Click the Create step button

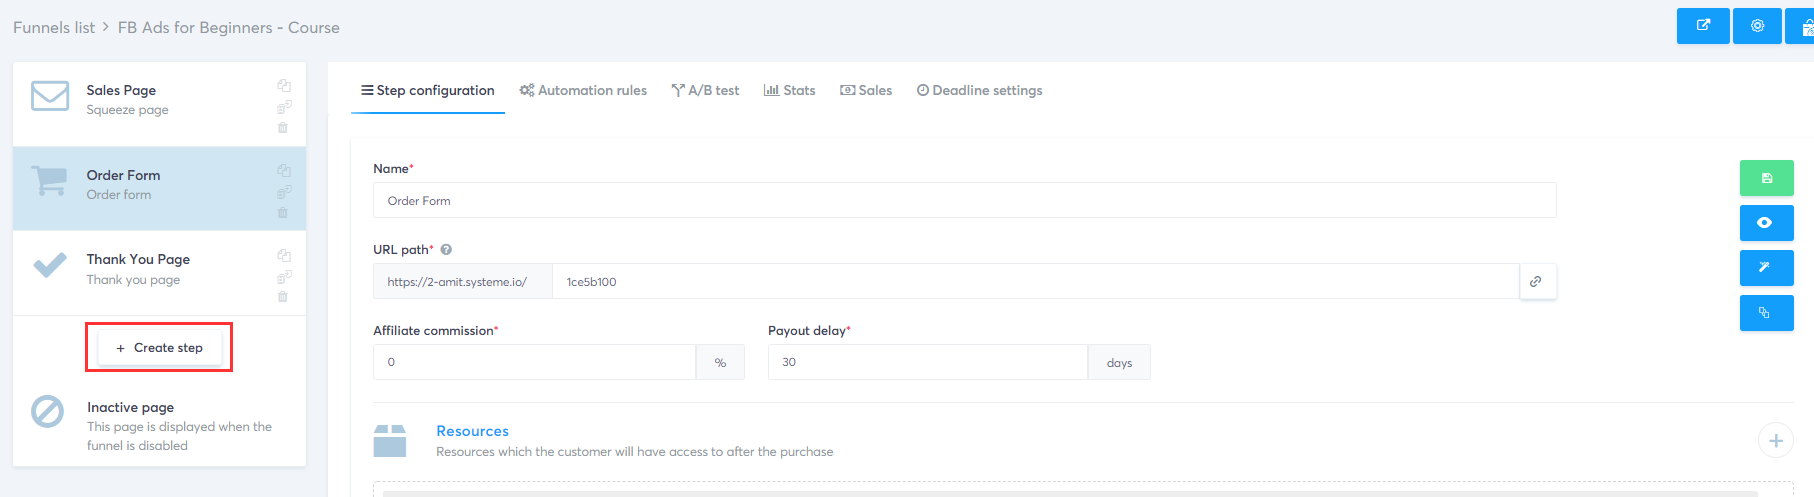(160, 348)
